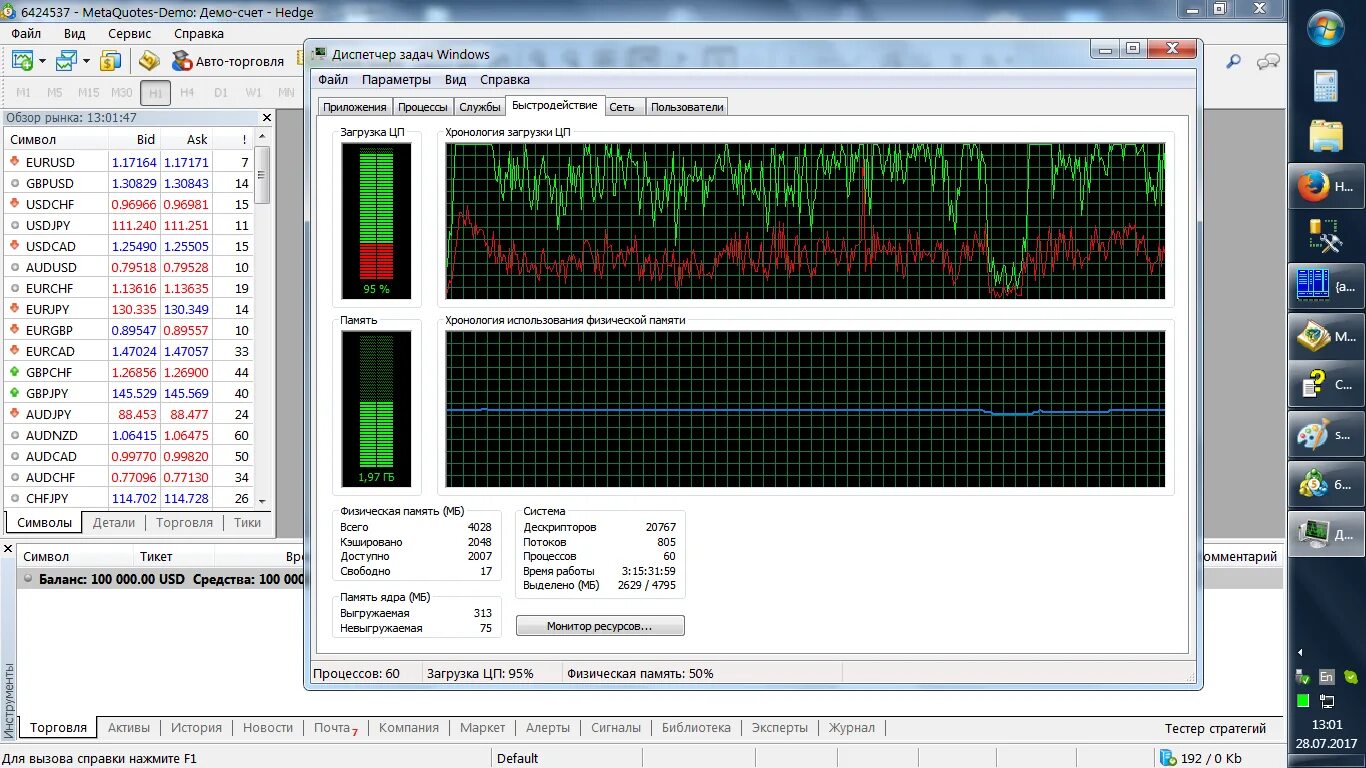Select the M30 timeframe
Screen dimensions: 1366x768
[x=121, y=93]
